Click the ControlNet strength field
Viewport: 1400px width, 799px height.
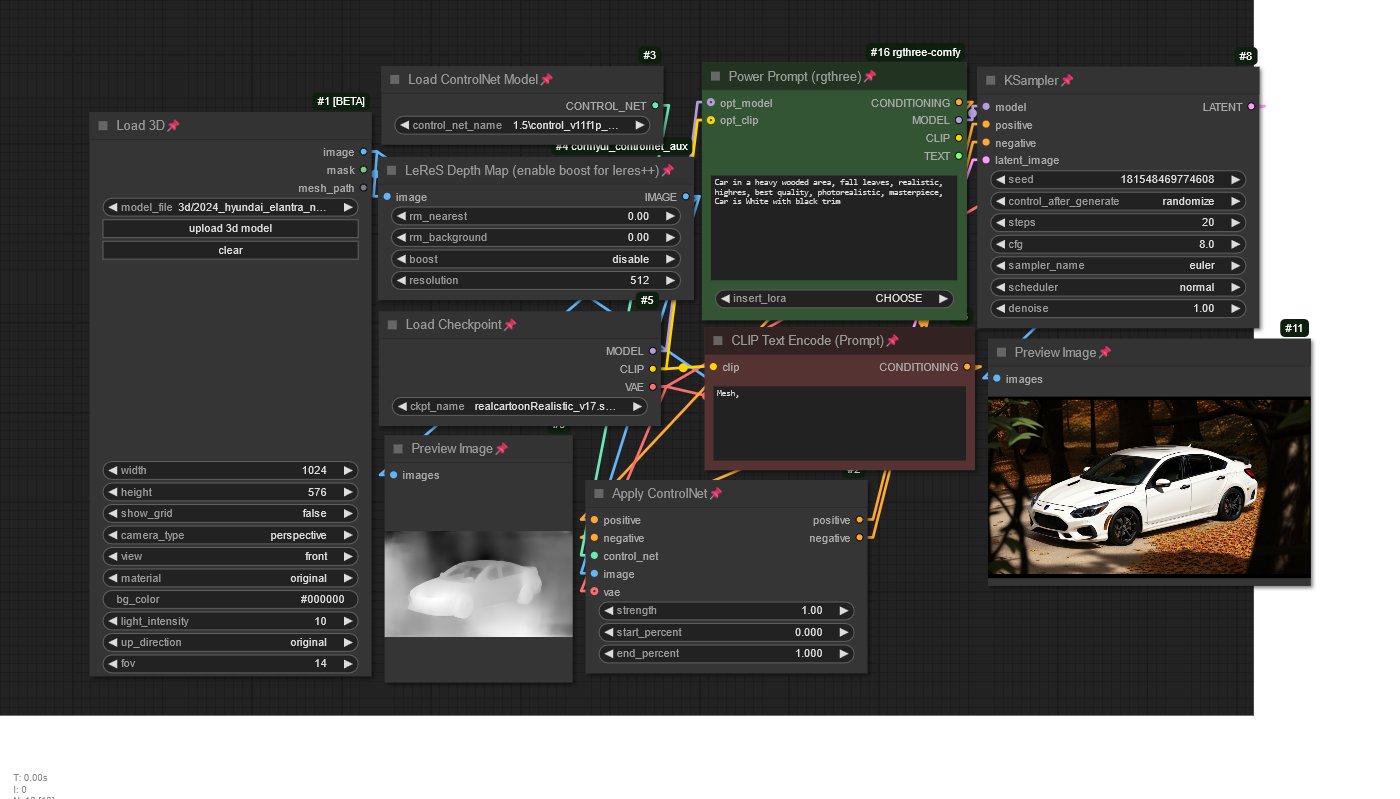(726, 611)
